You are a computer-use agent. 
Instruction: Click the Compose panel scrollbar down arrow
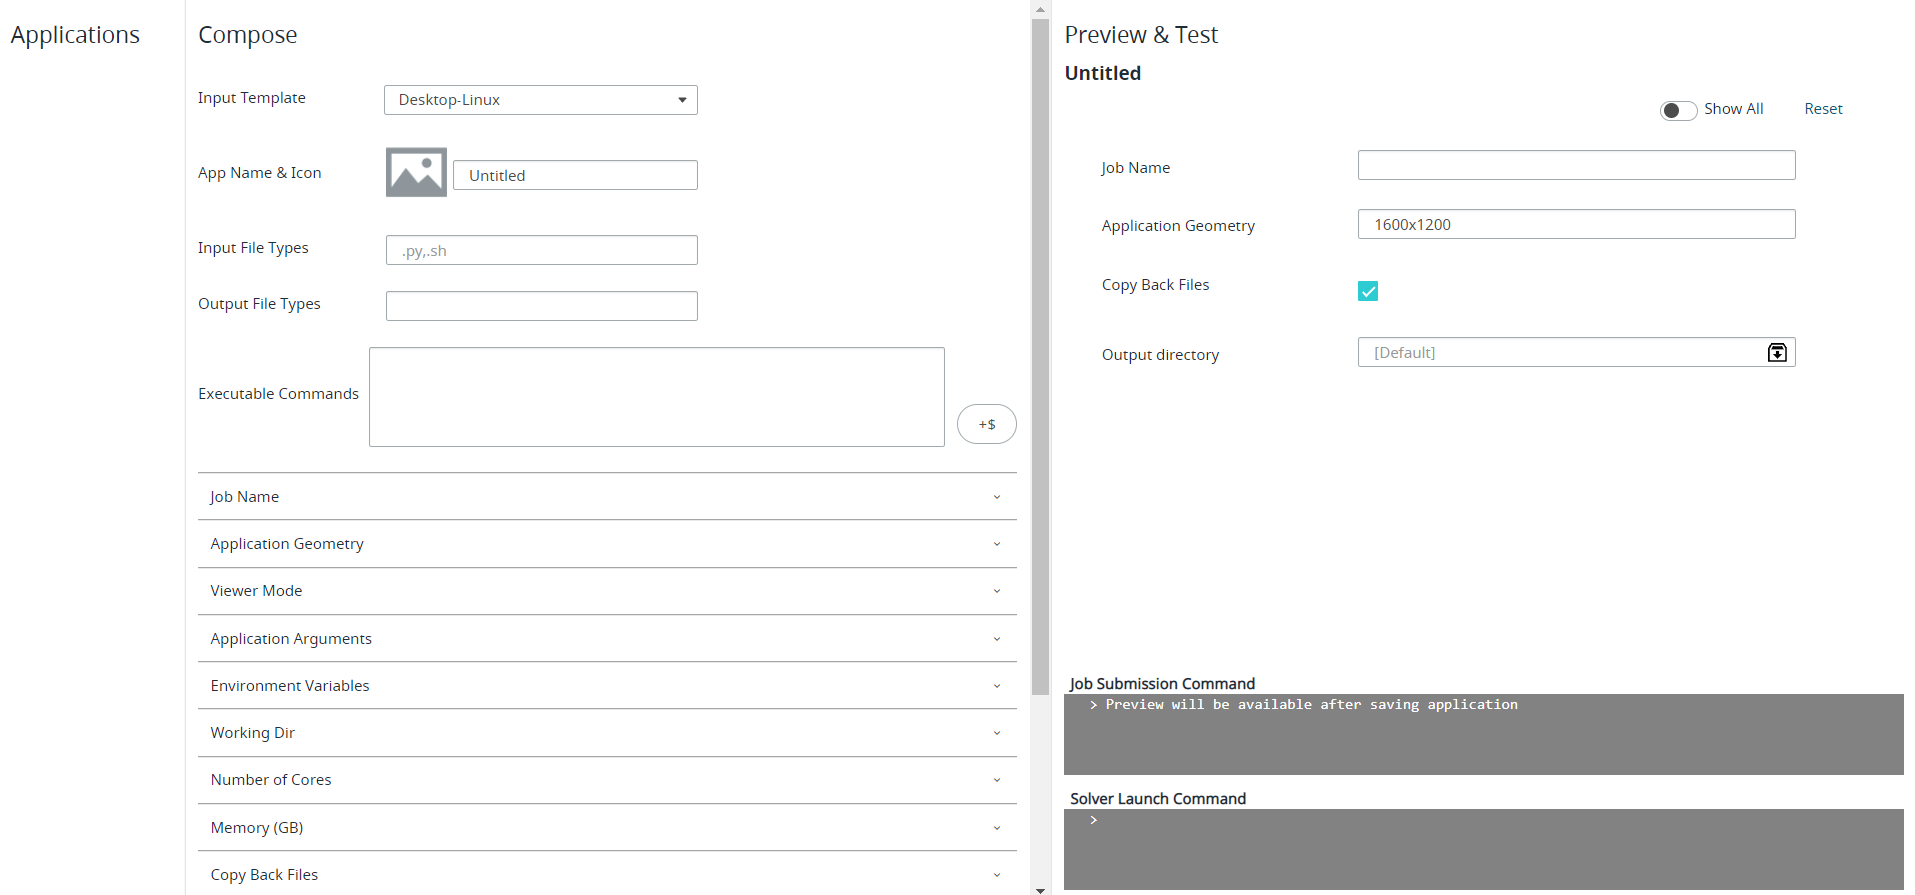1040,889
